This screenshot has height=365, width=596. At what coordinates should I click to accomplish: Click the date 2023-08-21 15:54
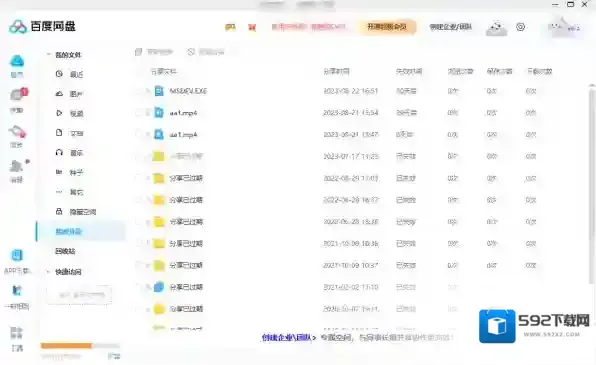pyautogui.click(x=351, y=113)
